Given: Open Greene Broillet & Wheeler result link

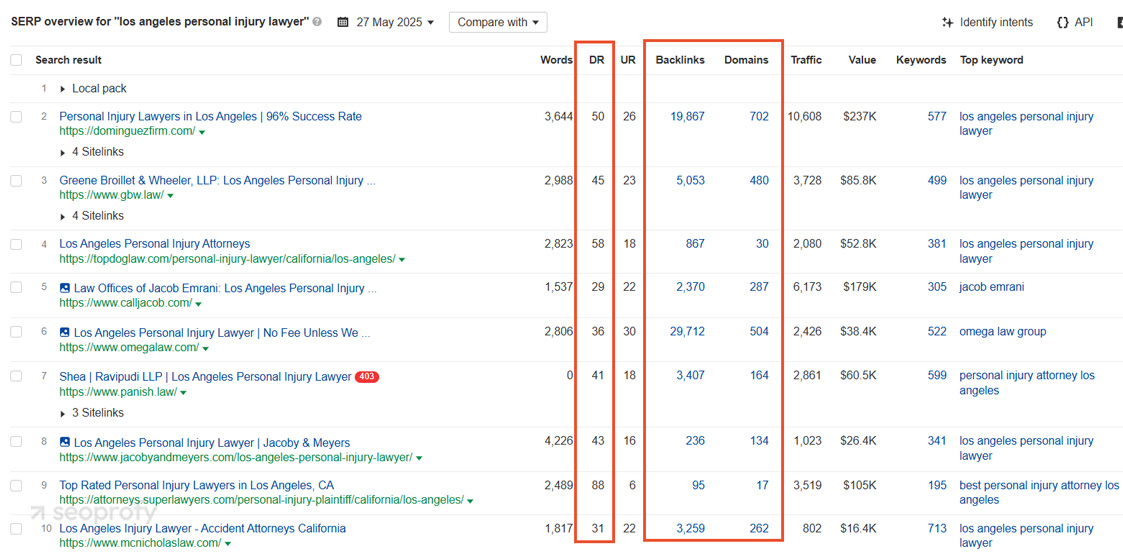Looking at the screenshot, I should pyautogui.click(x=217, y=181).
